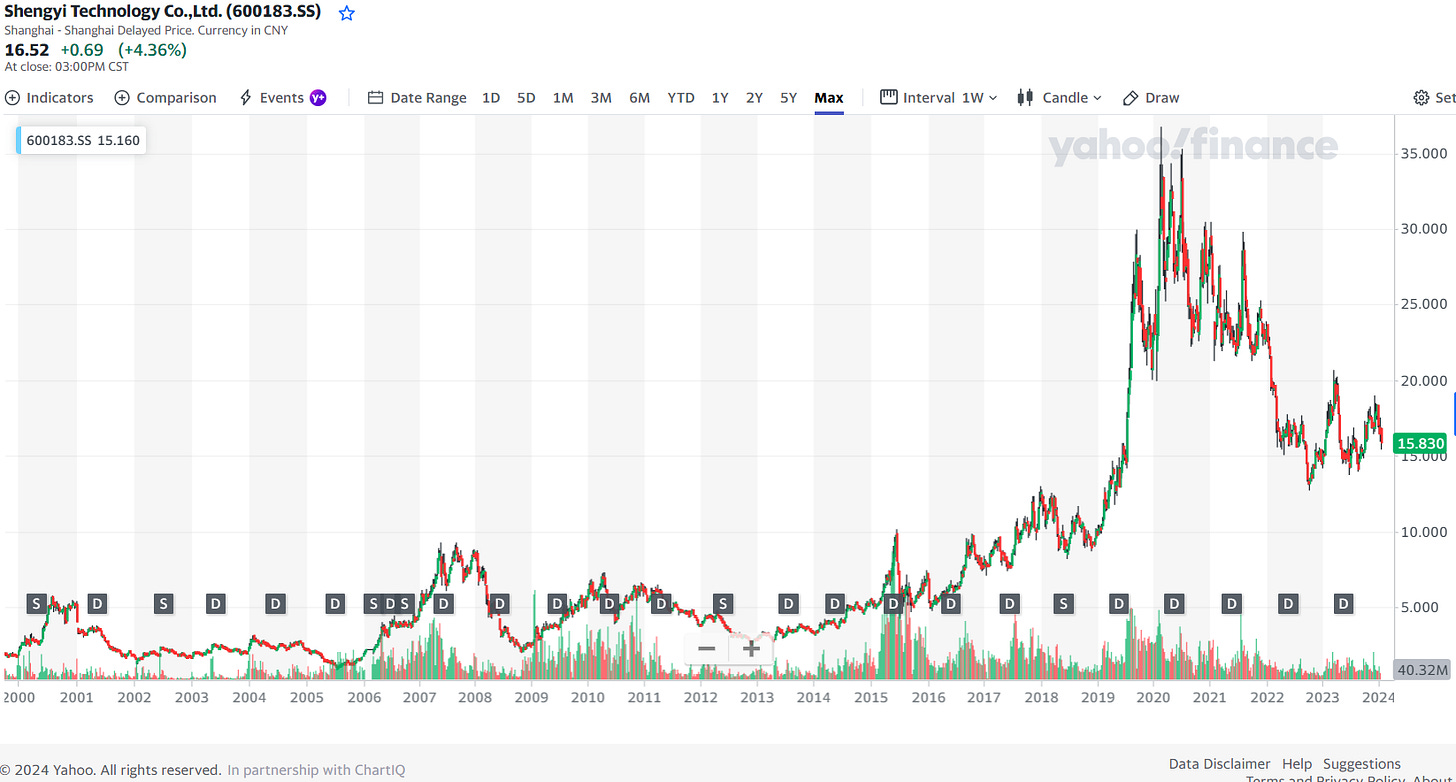
Task: Switch to the YTD time range
Action: tap(680, 97)
